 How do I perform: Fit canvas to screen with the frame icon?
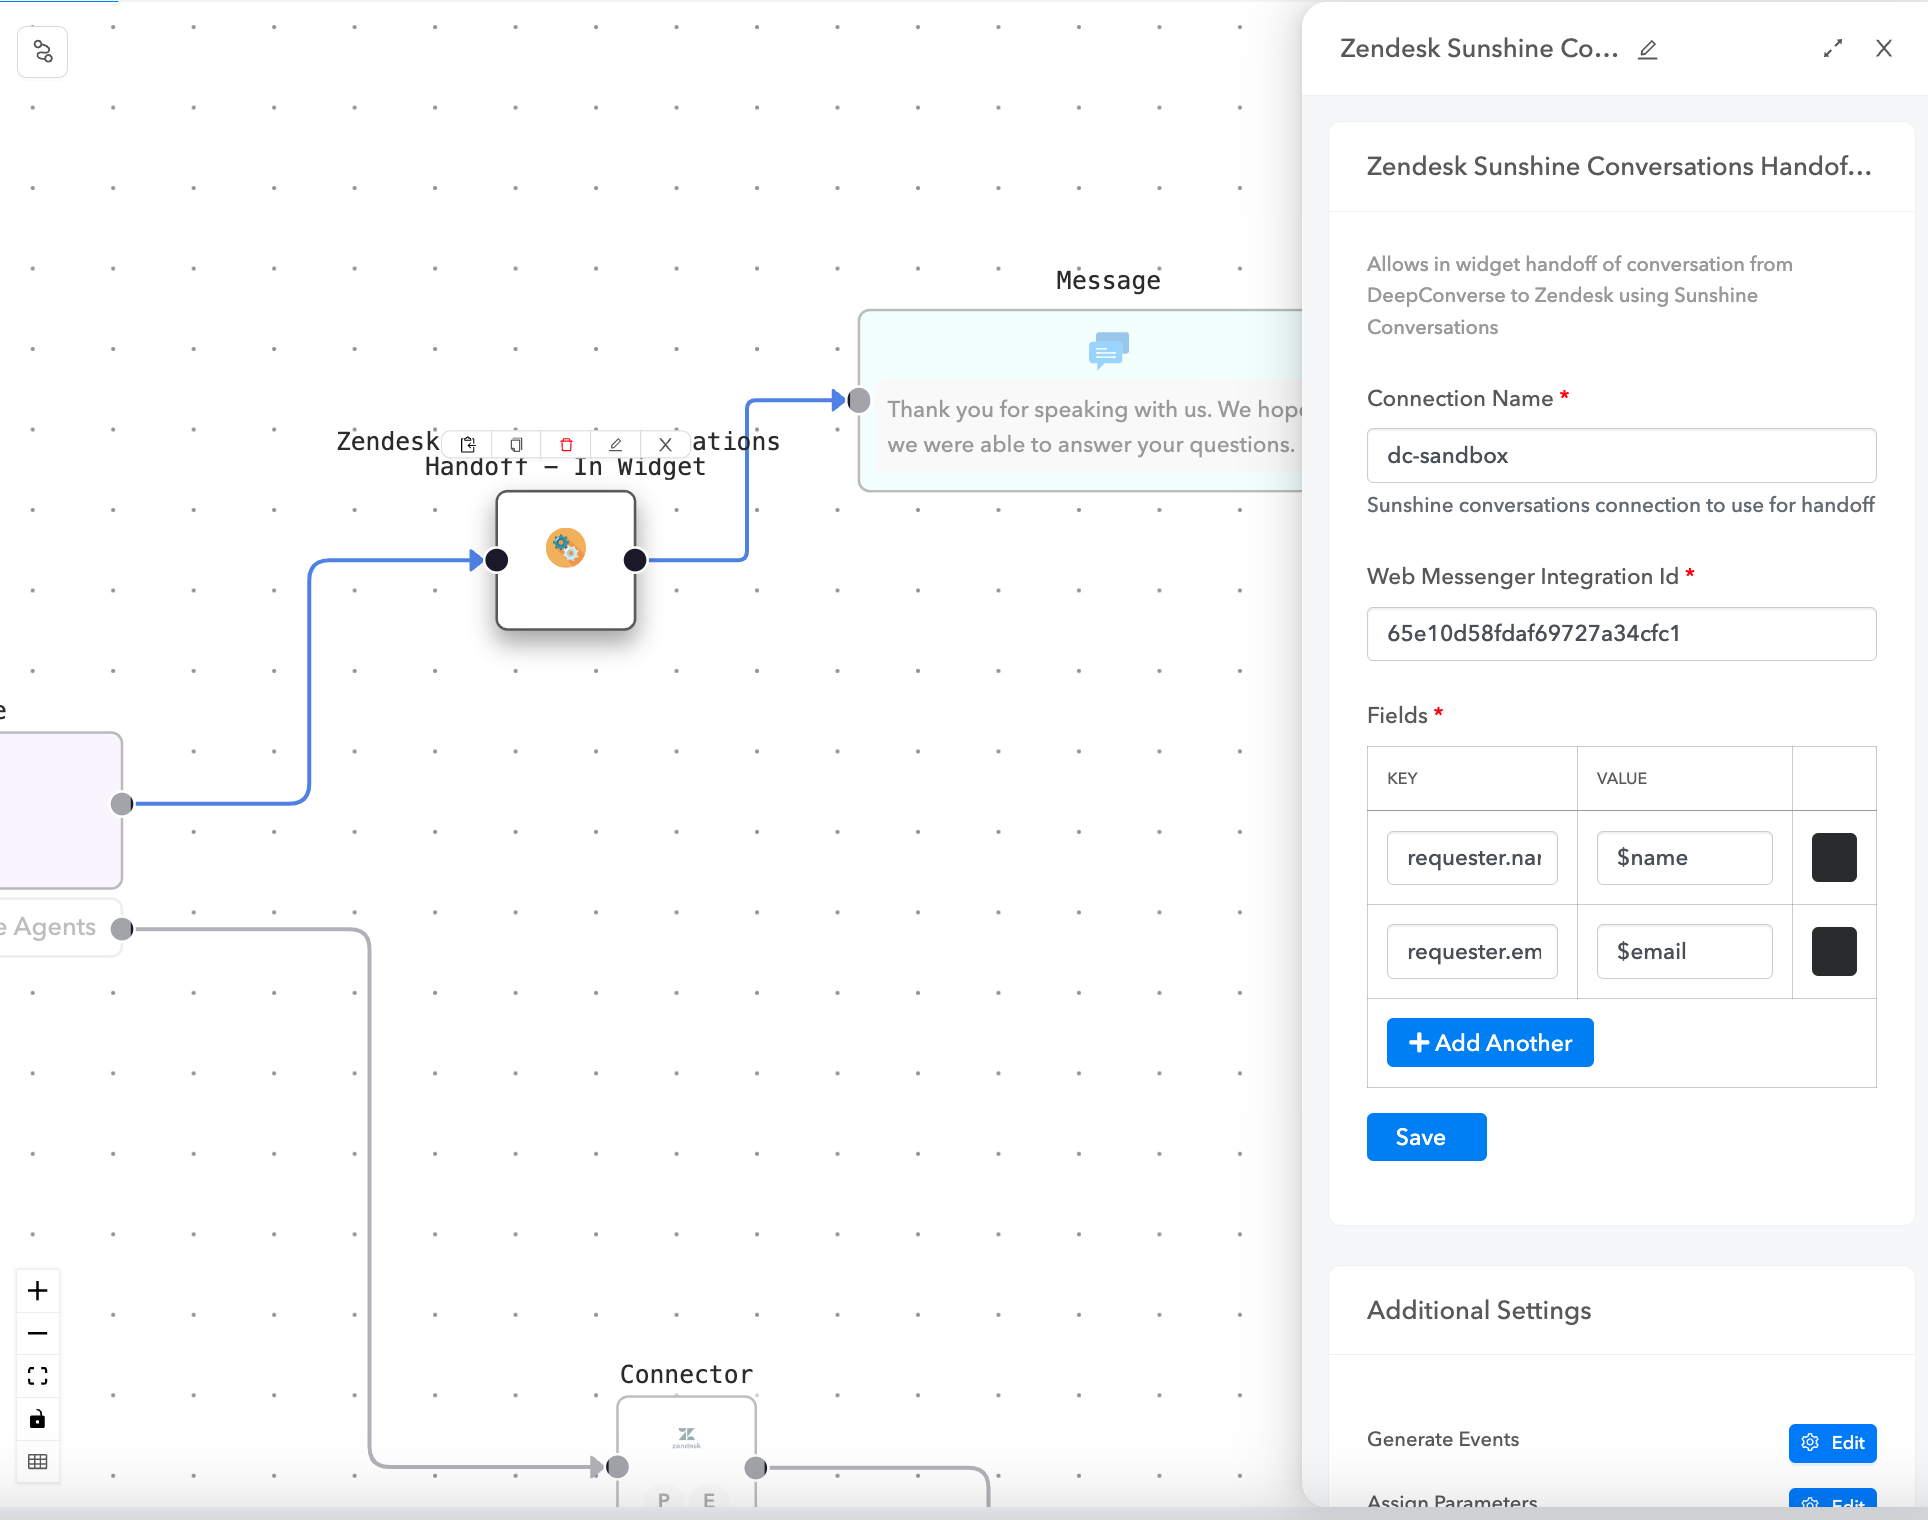click(38, 1376)
